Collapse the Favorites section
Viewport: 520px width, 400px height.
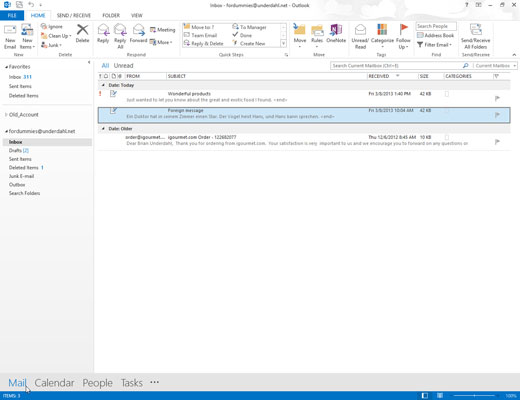(x=6, y=67)
